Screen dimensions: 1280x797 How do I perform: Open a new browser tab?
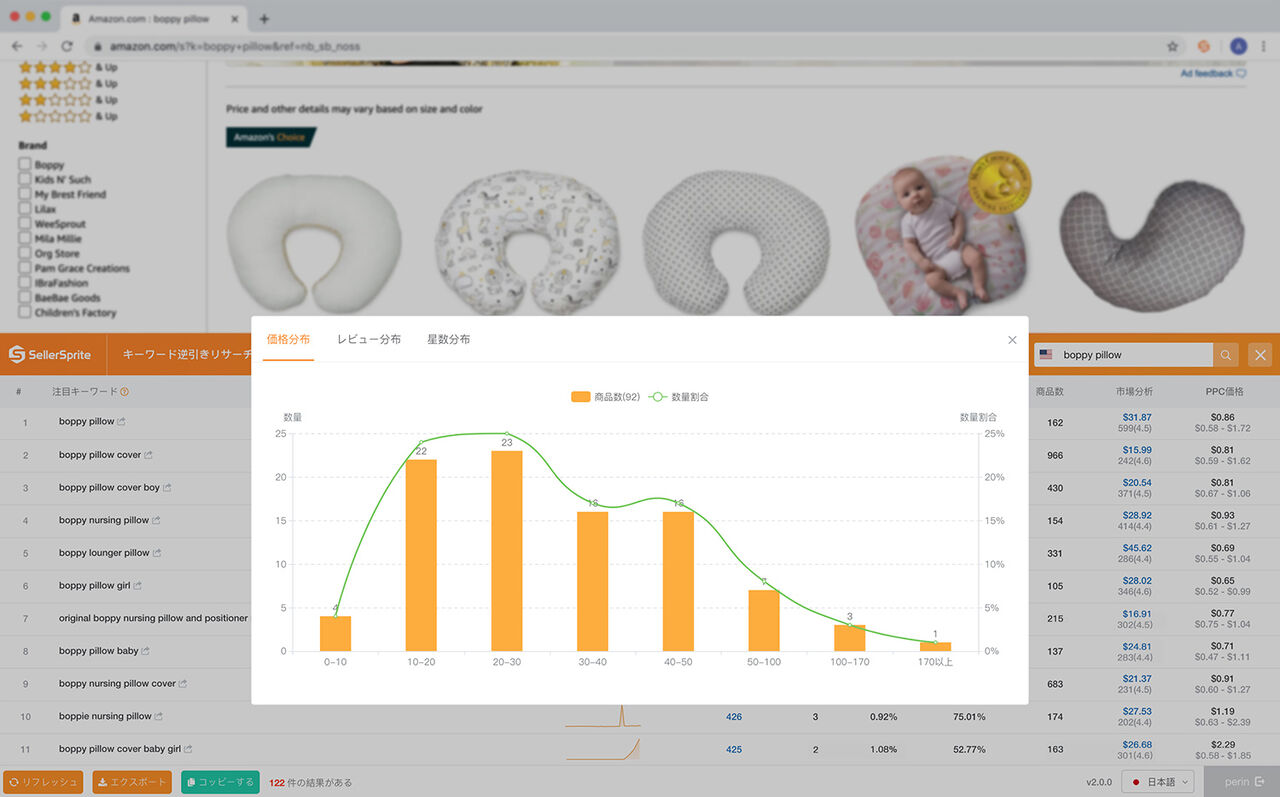pos(264,19)
